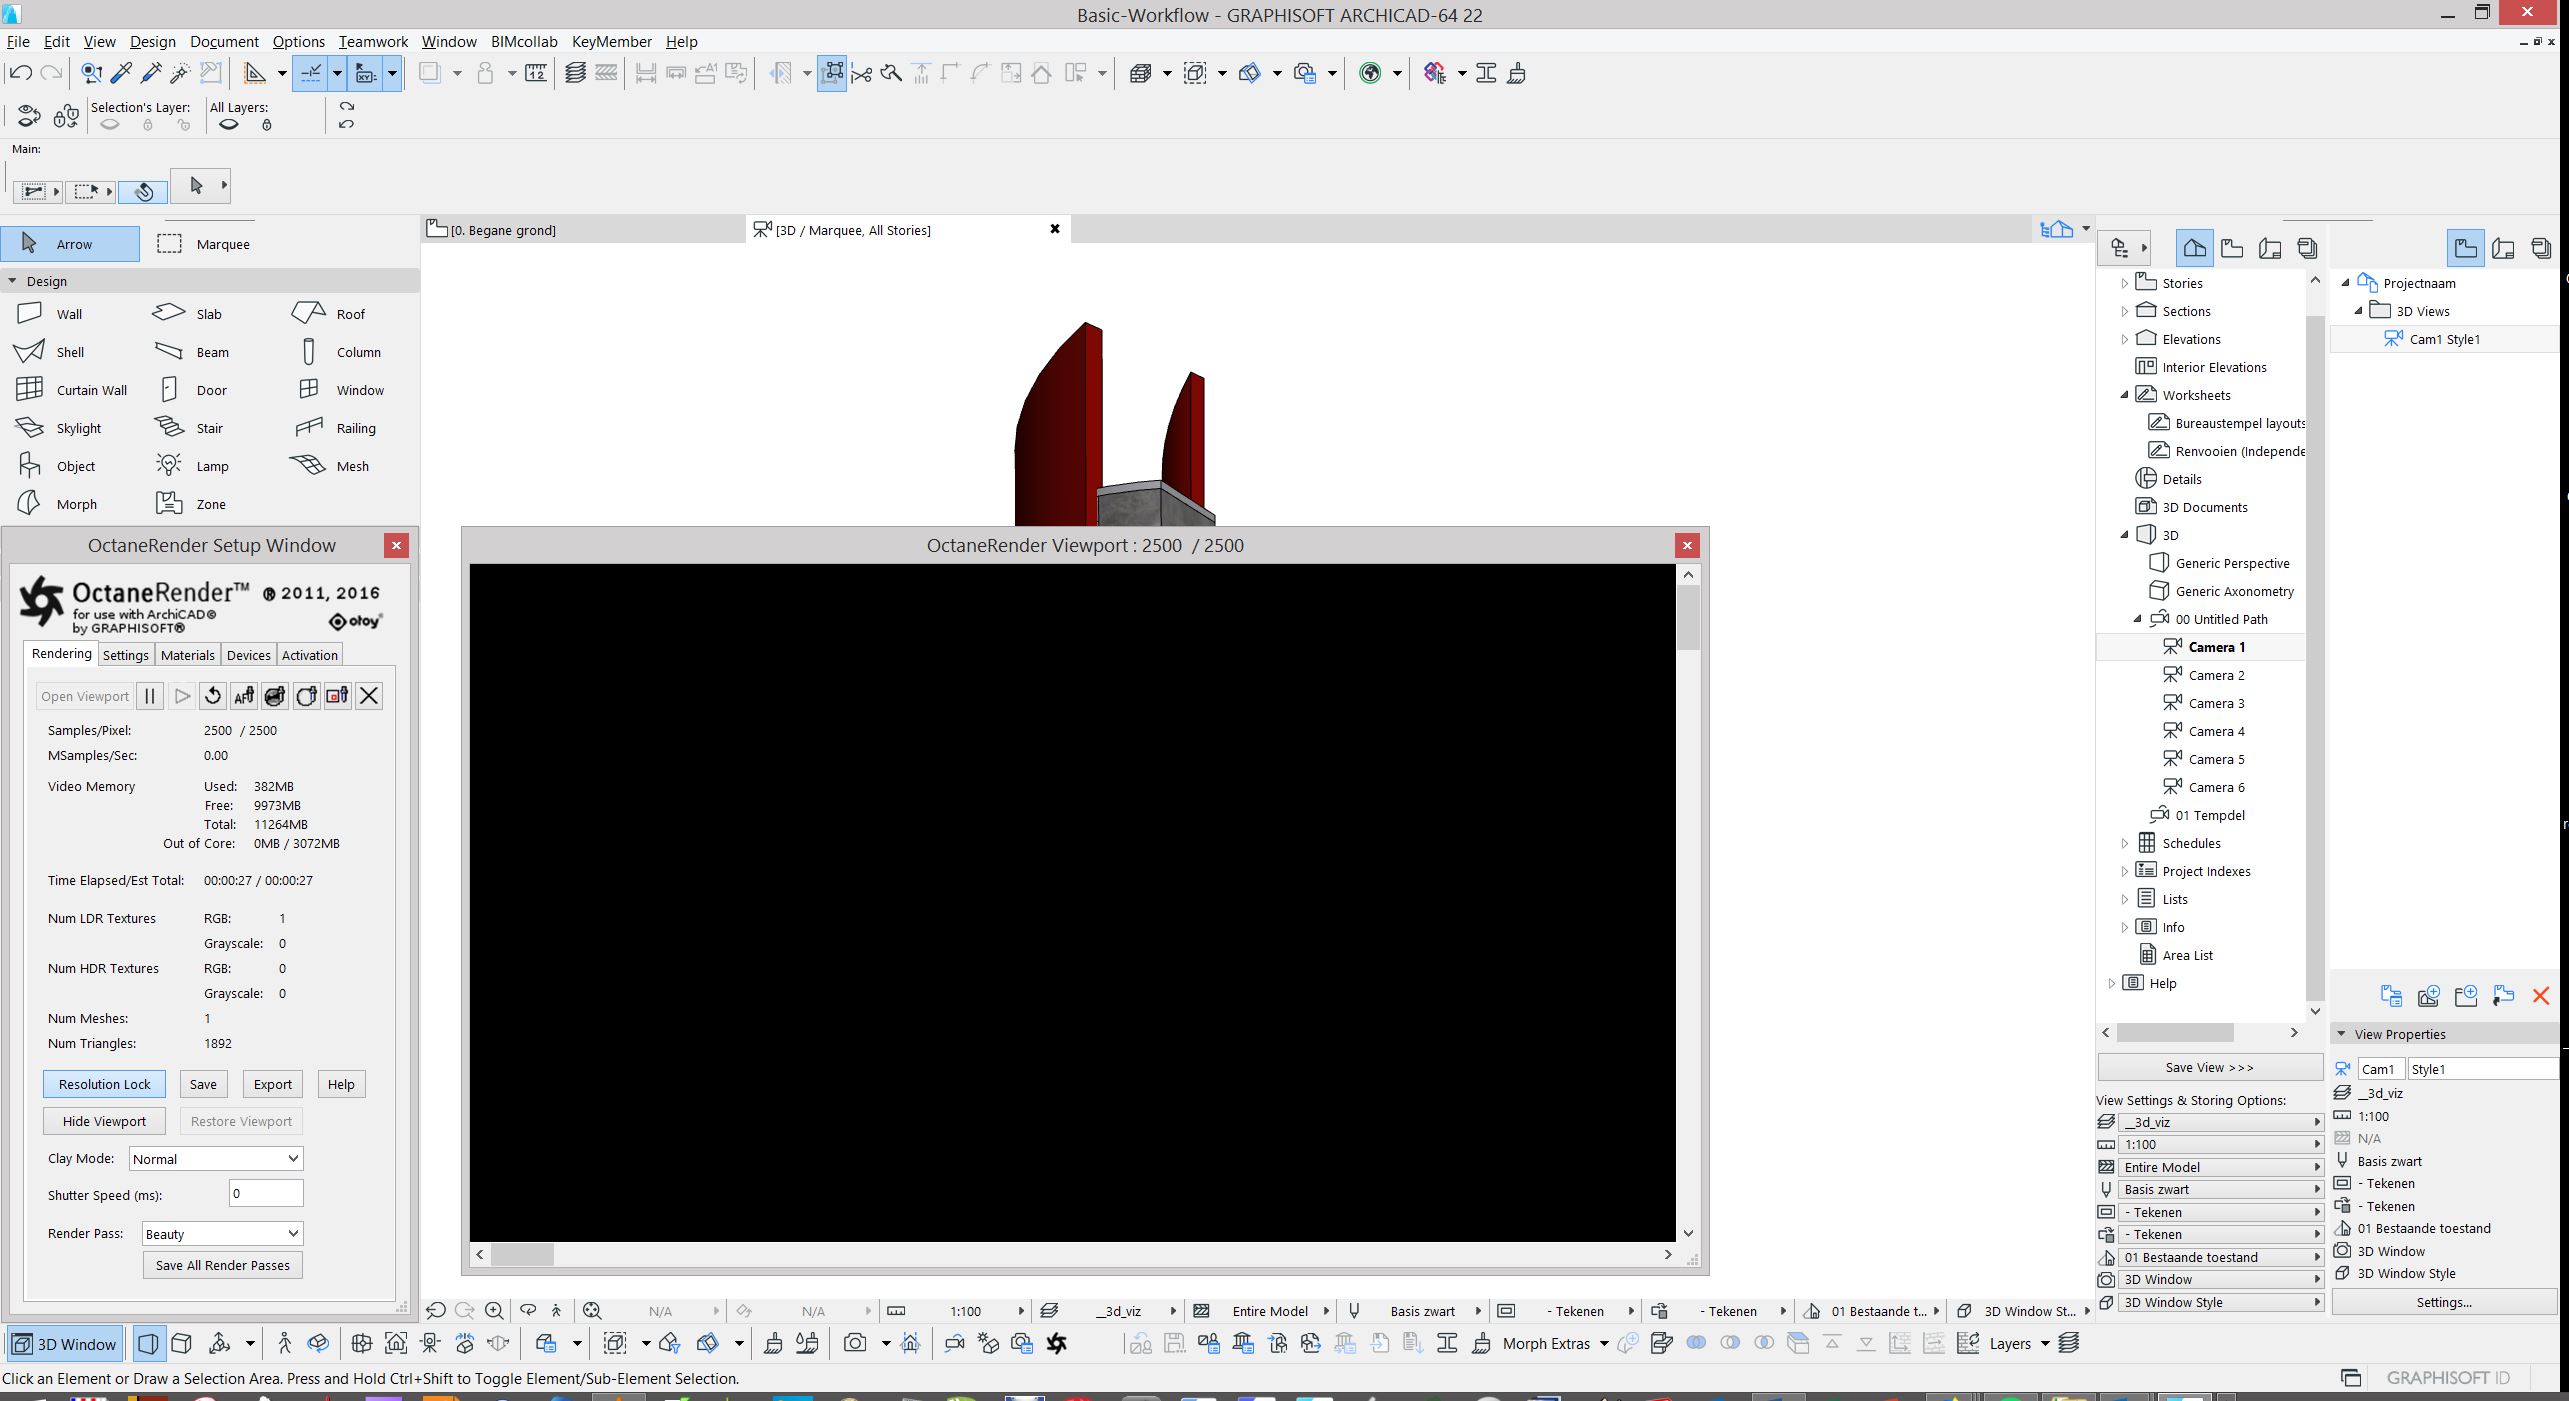
Task: Collapse the Design toolbox section
Action: click(12, 281)
